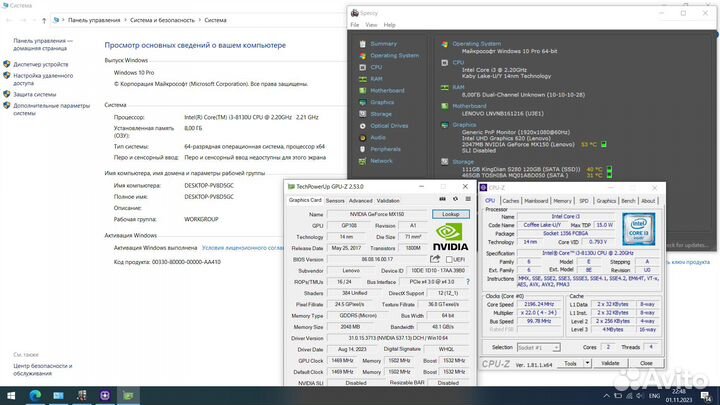Click the Lookup button in GPU-Z

(x=450, y=214)
